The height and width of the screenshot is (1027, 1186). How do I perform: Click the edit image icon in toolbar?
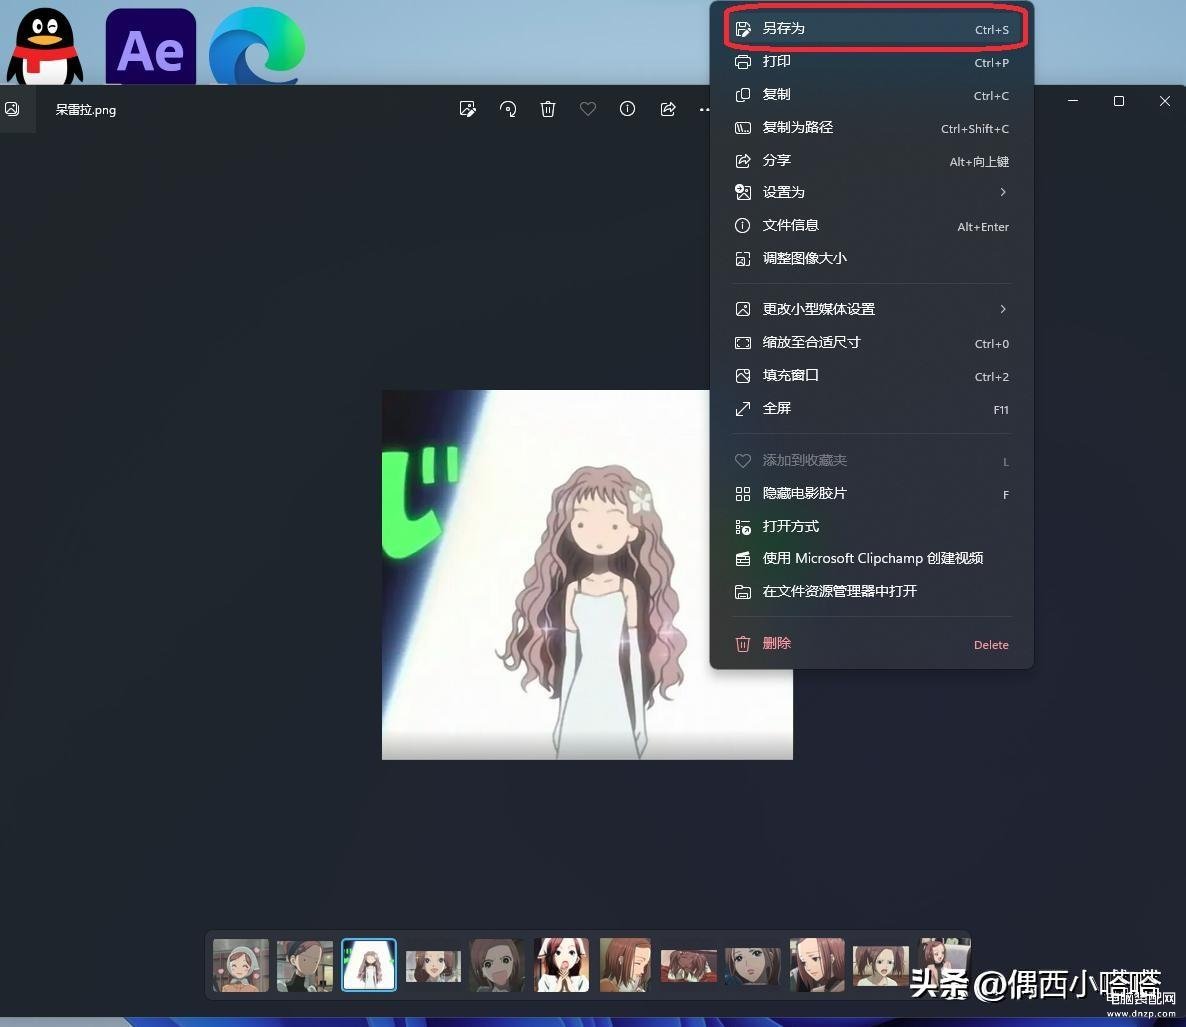(468, 109)
